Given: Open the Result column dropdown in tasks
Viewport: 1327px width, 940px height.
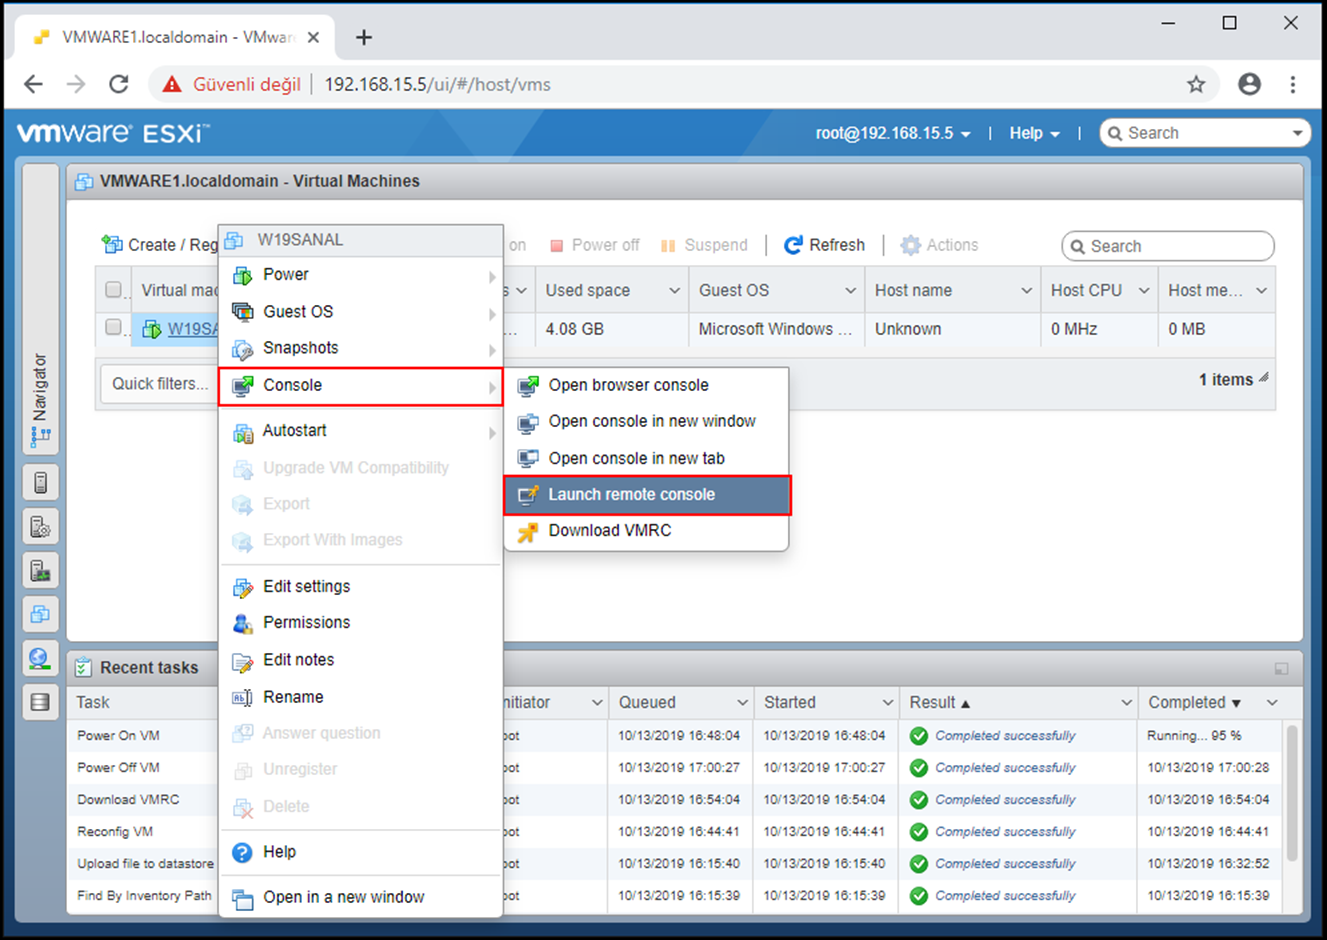Looking at the screenshot, I should tap(1126, 703).
